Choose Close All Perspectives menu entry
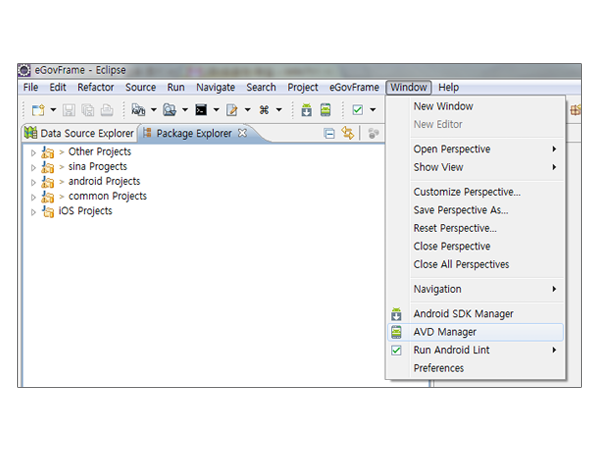Viewport: 600px width, 450px height. (476, 264)
